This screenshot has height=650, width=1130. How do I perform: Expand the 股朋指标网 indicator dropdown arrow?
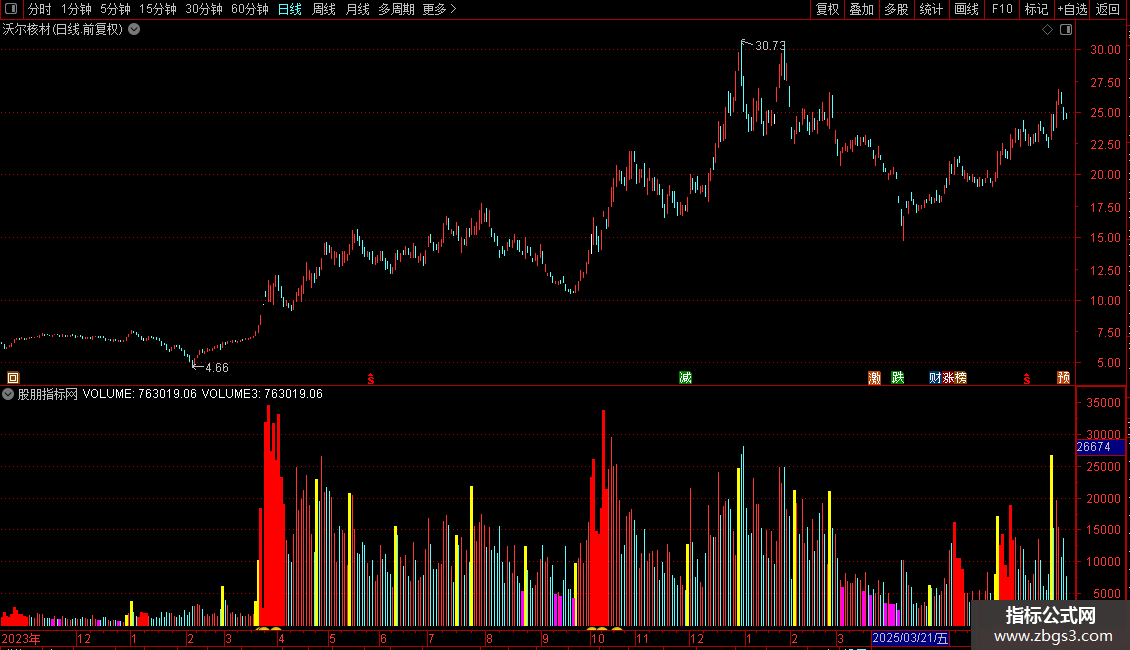pos(8,394)
